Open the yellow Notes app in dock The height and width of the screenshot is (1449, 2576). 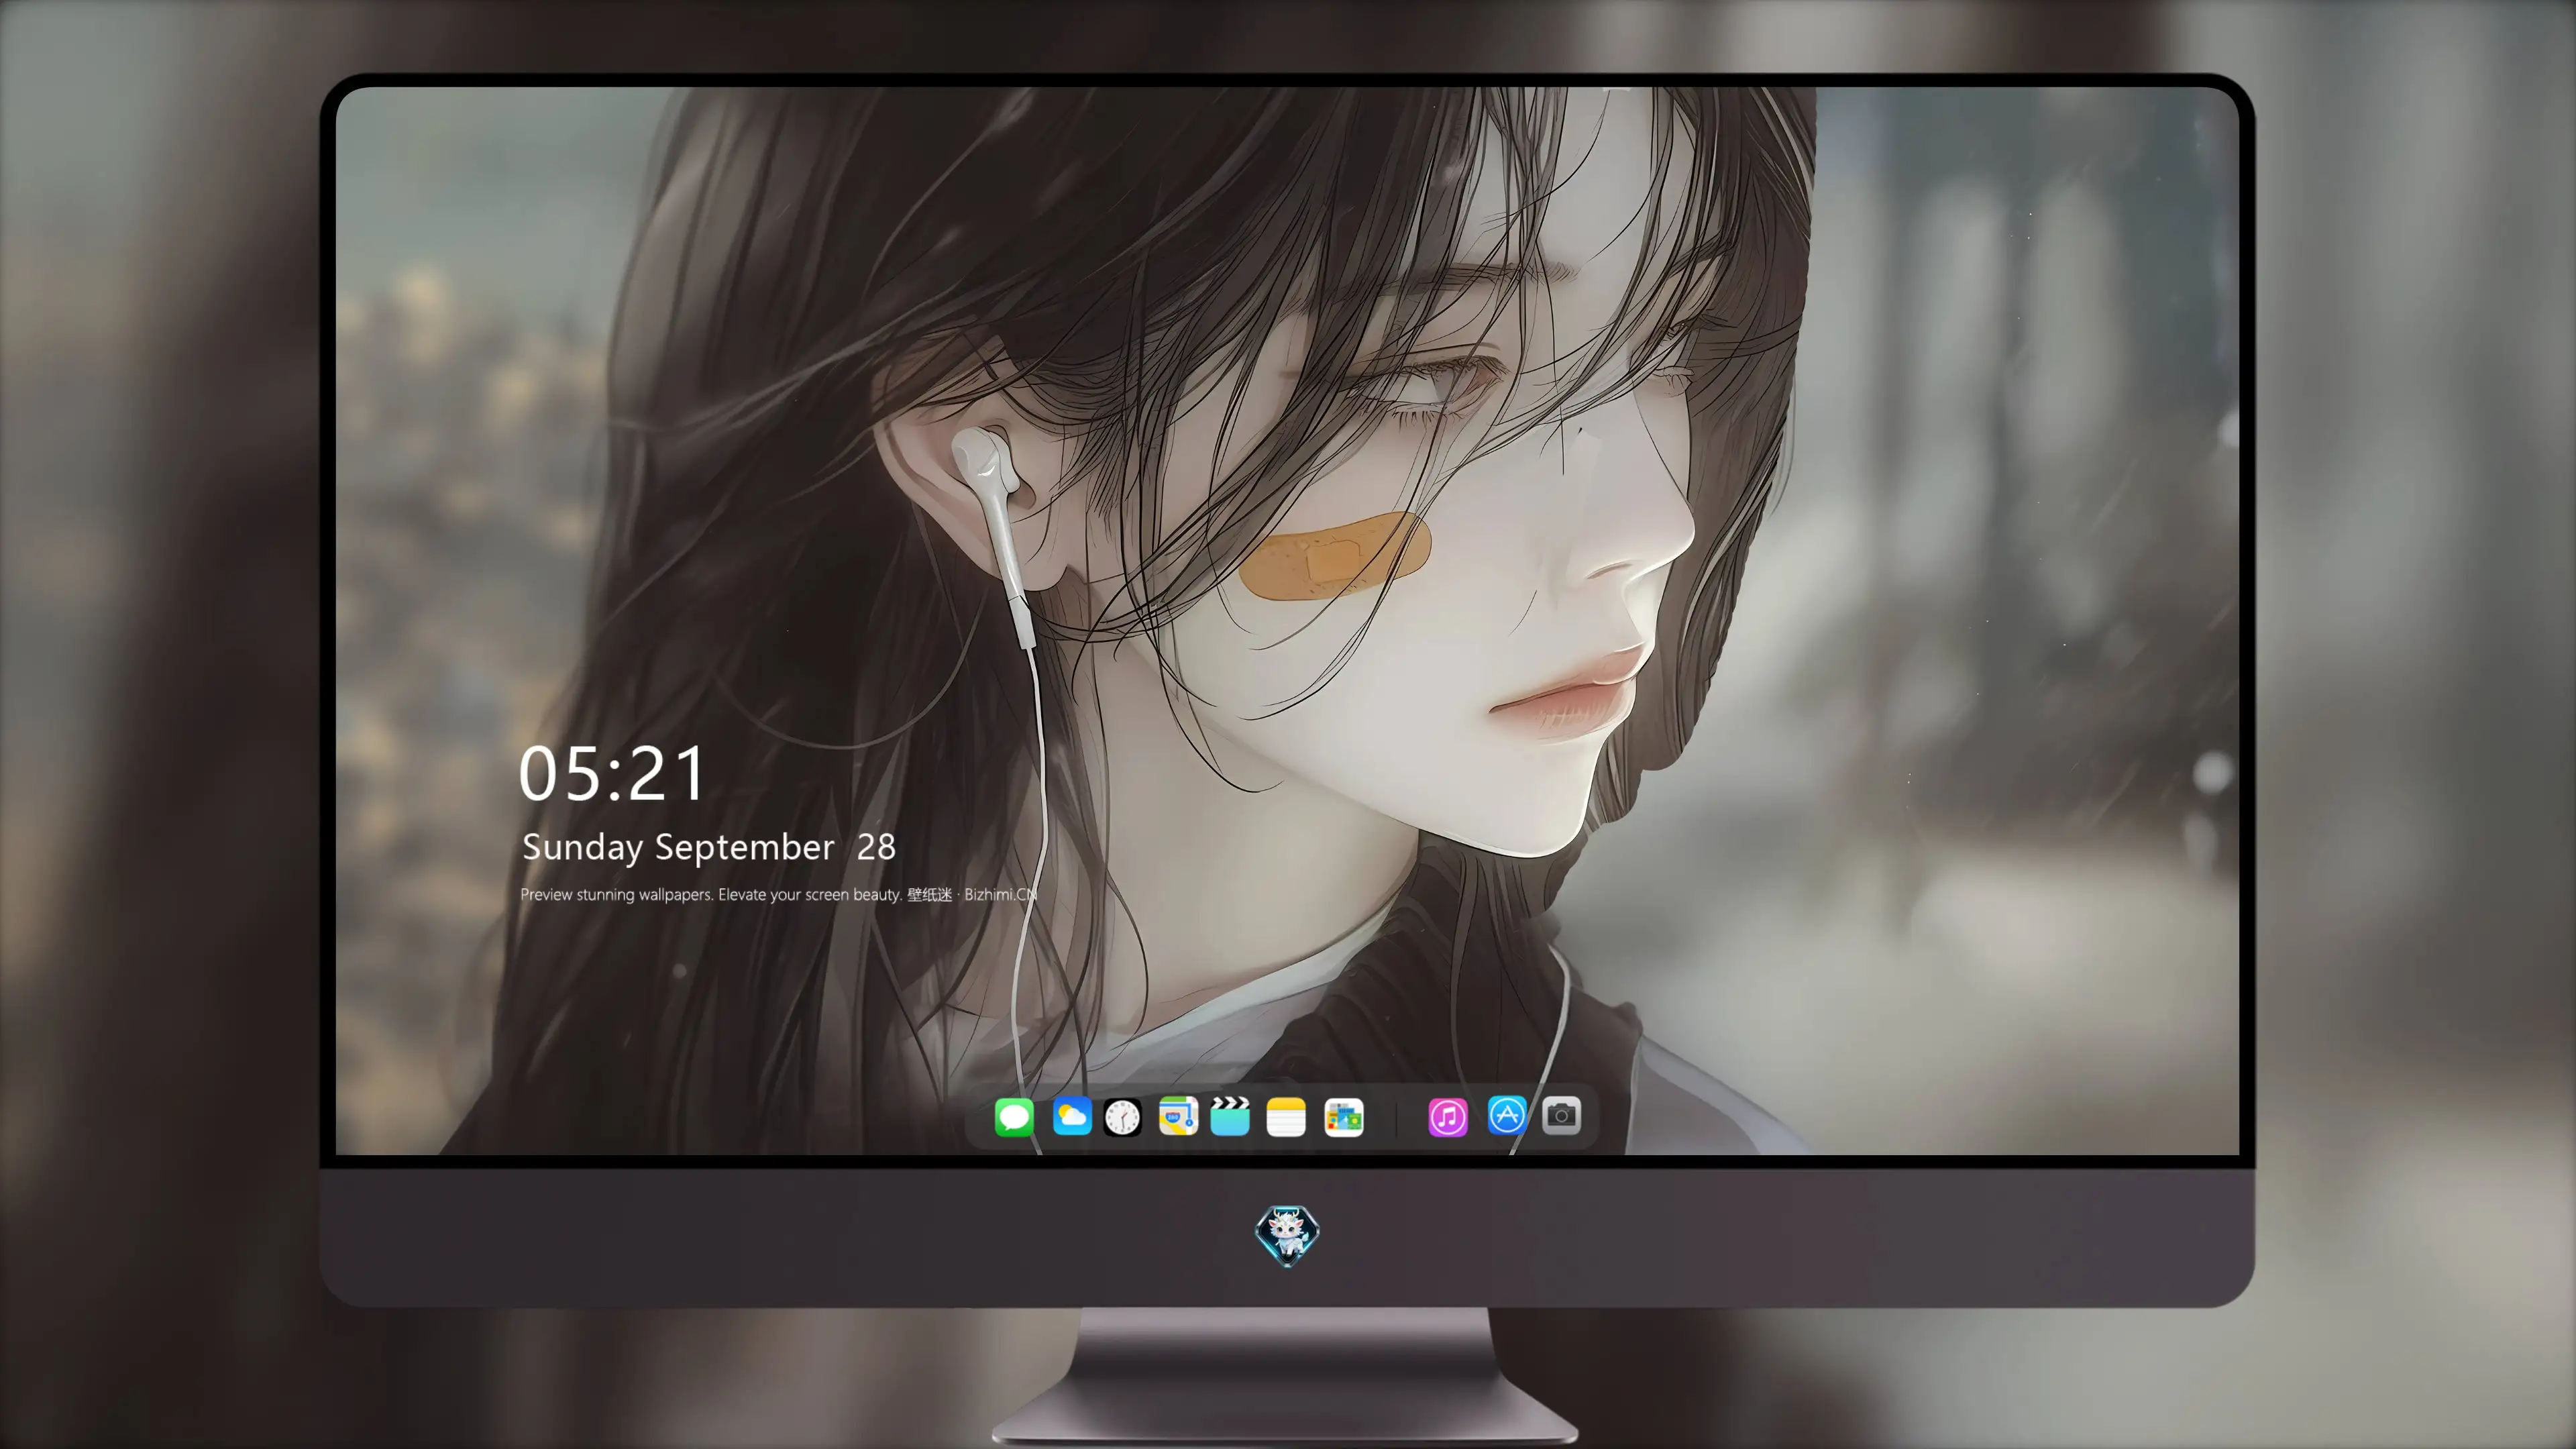coord(1286,1117)
